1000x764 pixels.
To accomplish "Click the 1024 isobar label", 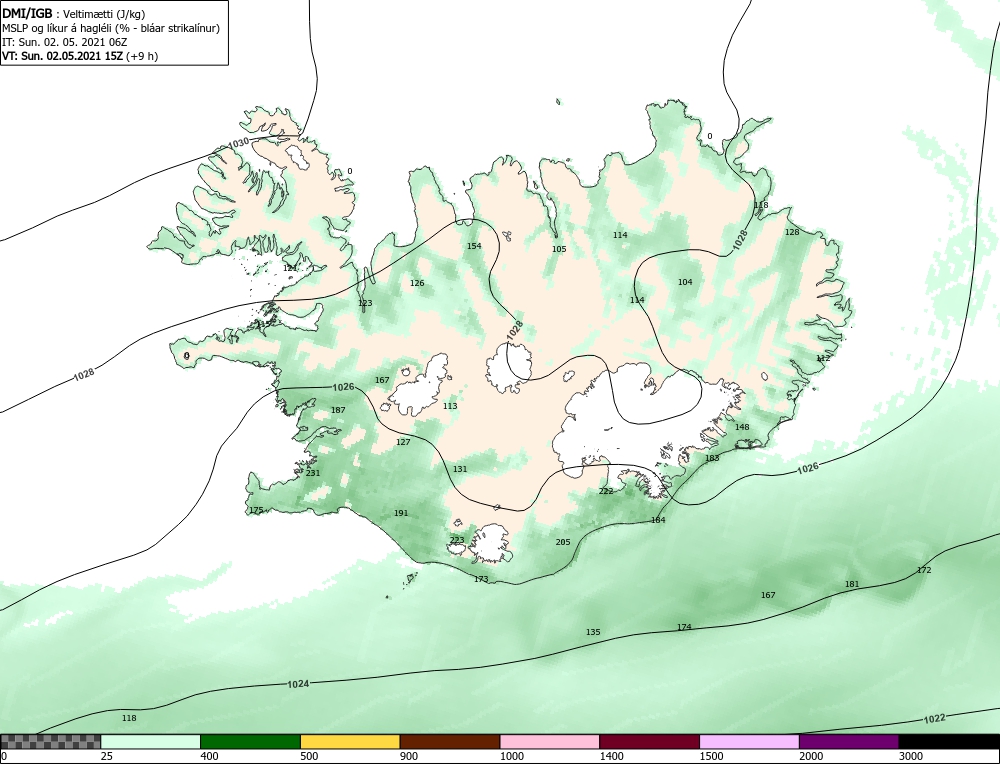I will click(298, 684).
